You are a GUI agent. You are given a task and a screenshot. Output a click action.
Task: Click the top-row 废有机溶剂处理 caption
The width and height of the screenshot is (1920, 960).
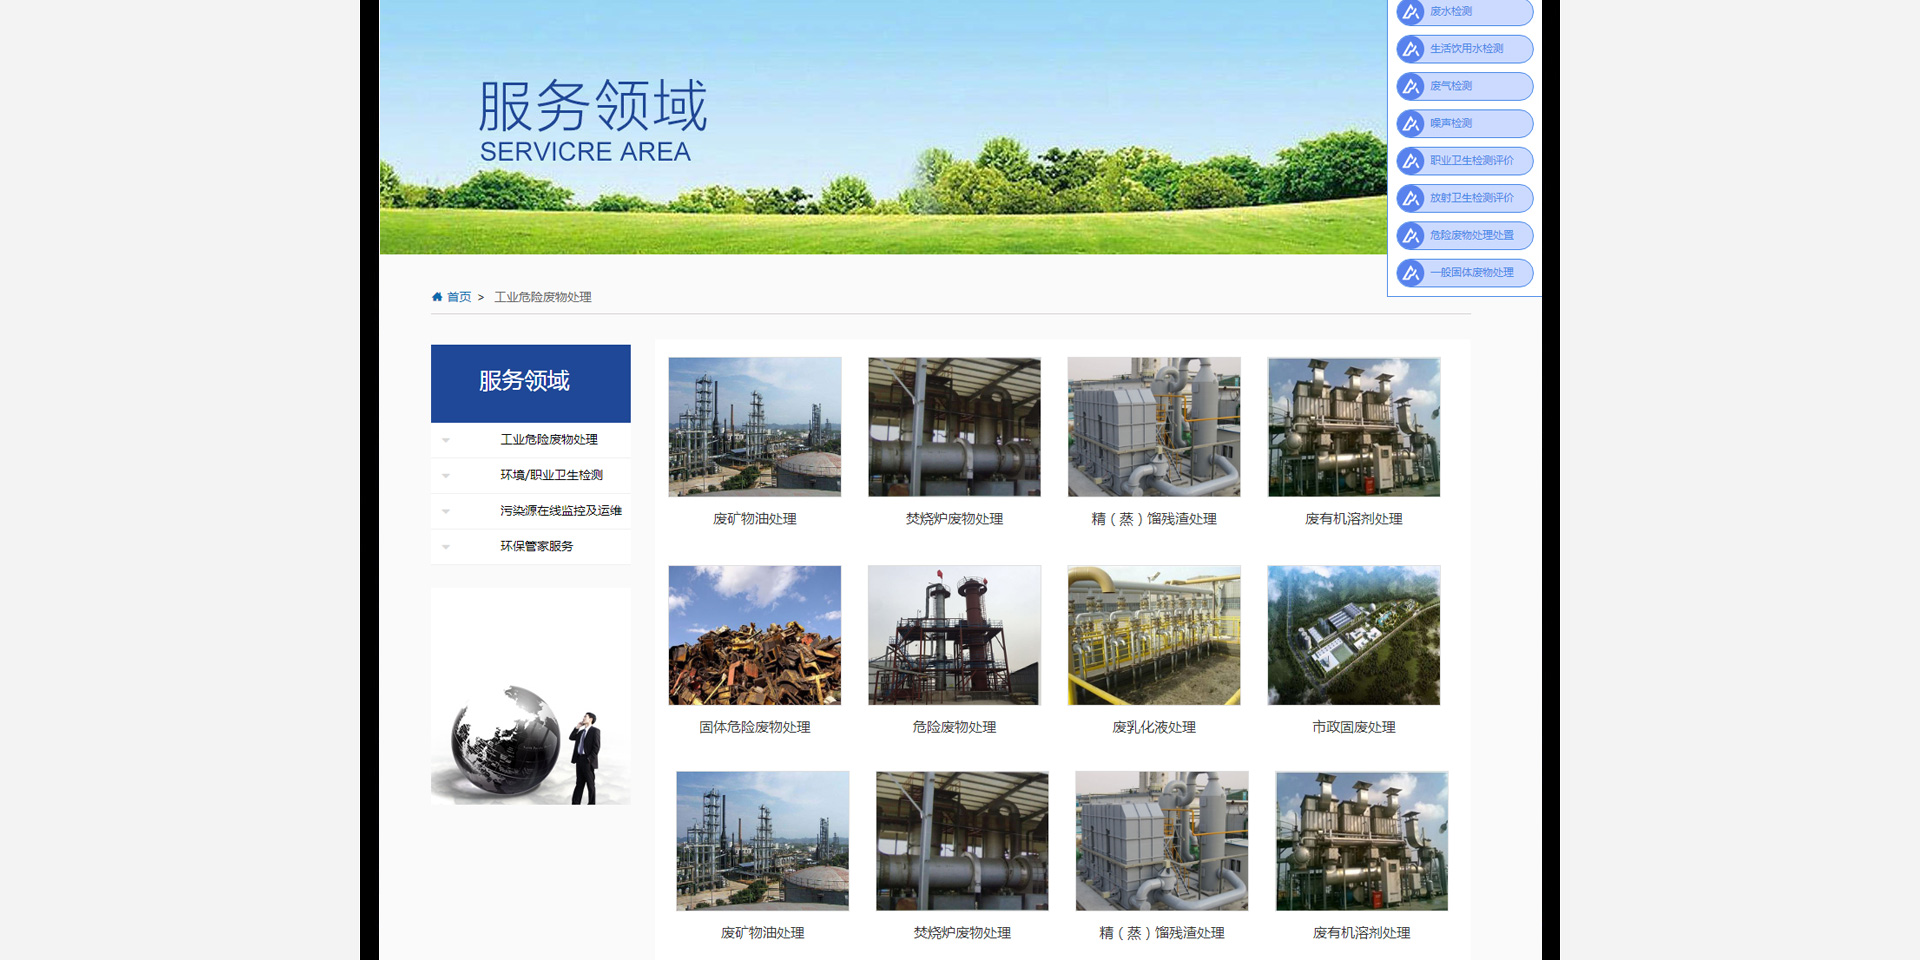click(1354, 519)
